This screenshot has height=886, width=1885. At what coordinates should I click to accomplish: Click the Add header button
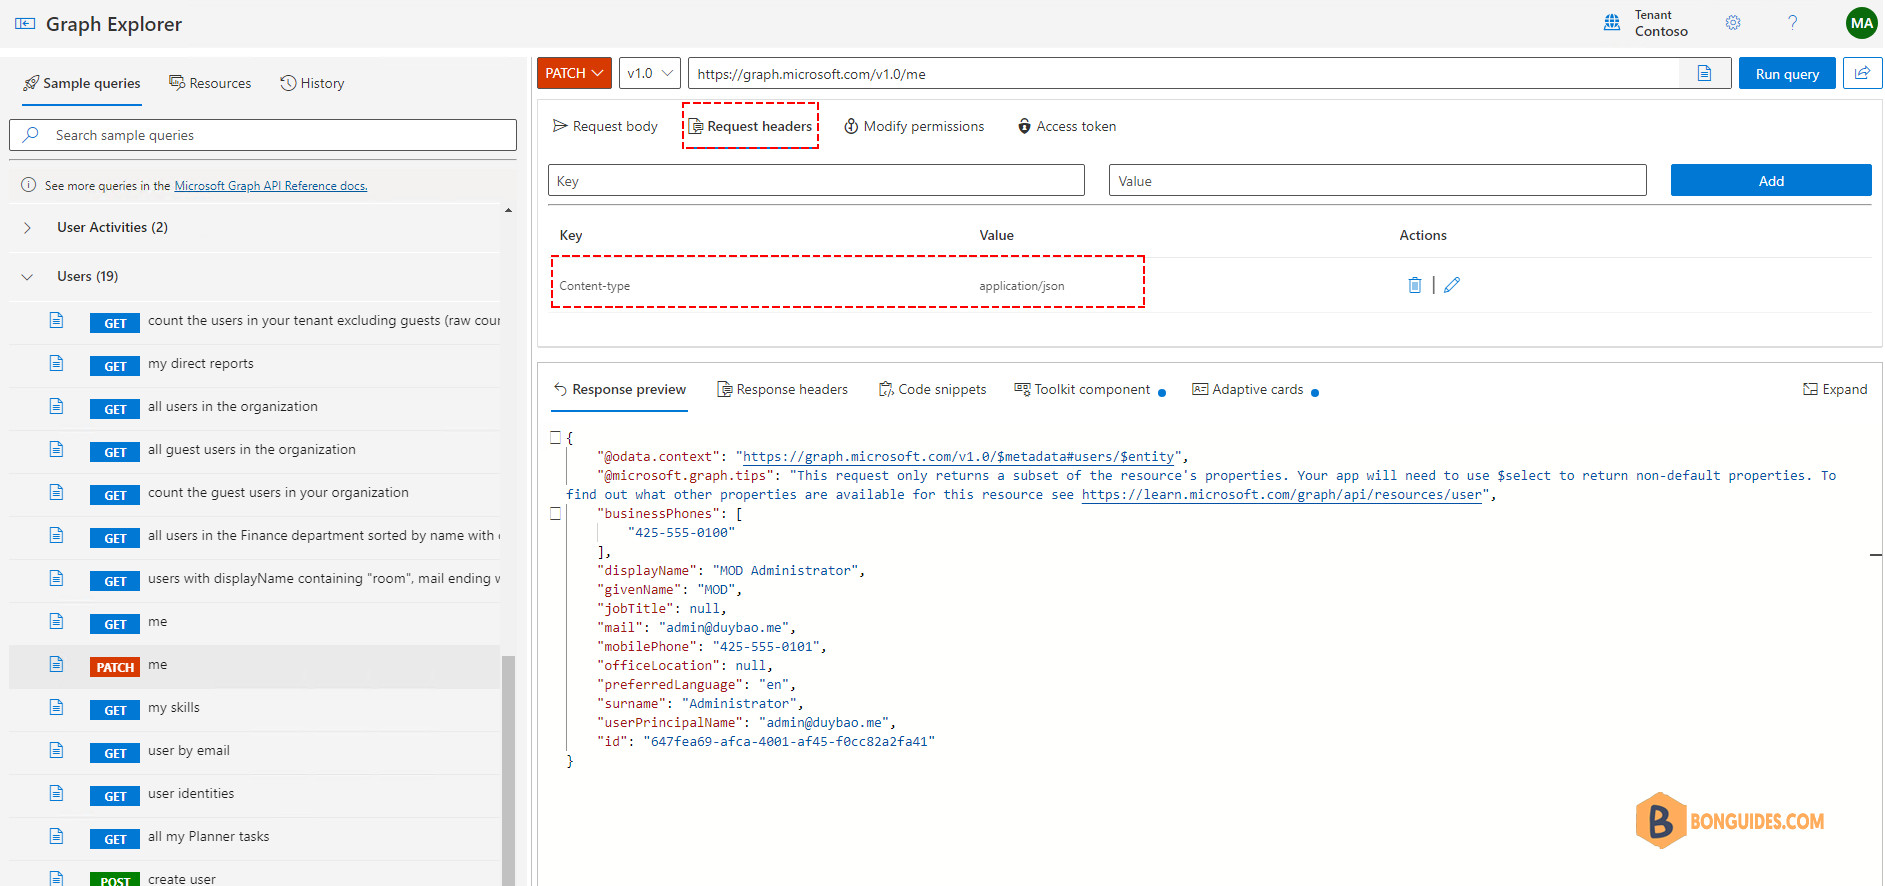[1771, 180]
